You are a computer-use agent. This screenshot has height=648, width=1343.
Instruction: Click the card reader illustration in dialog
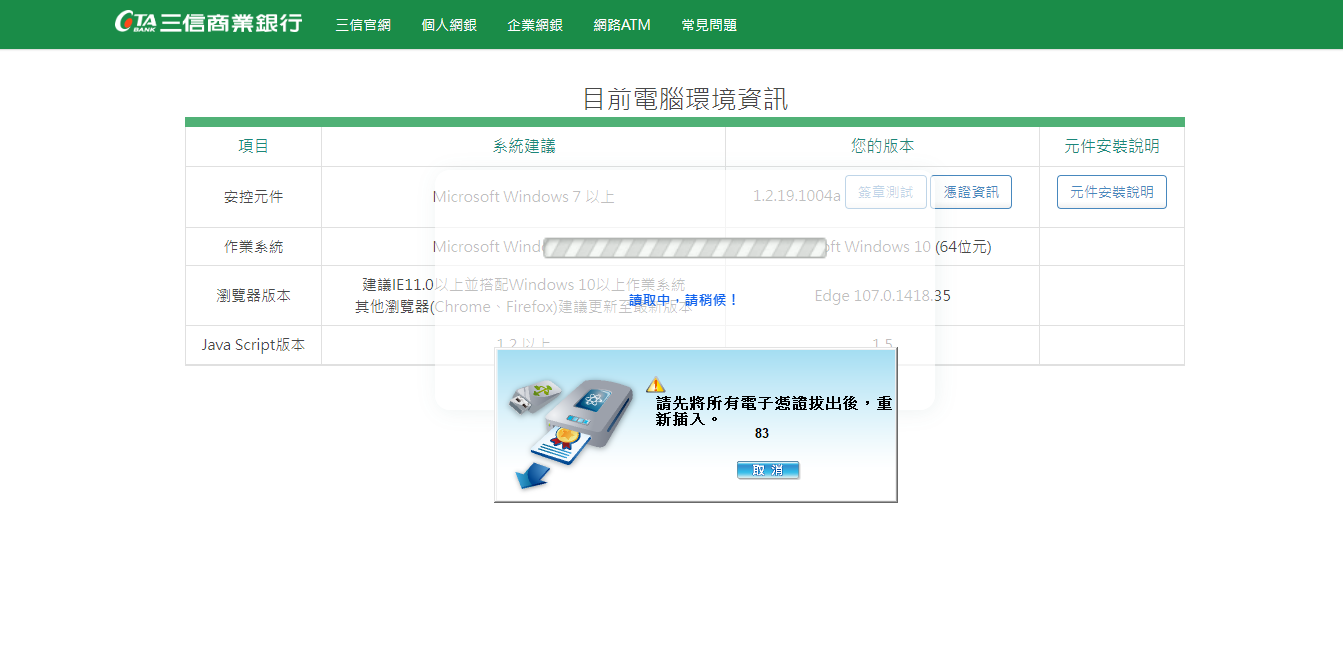(x=569, y=431)
